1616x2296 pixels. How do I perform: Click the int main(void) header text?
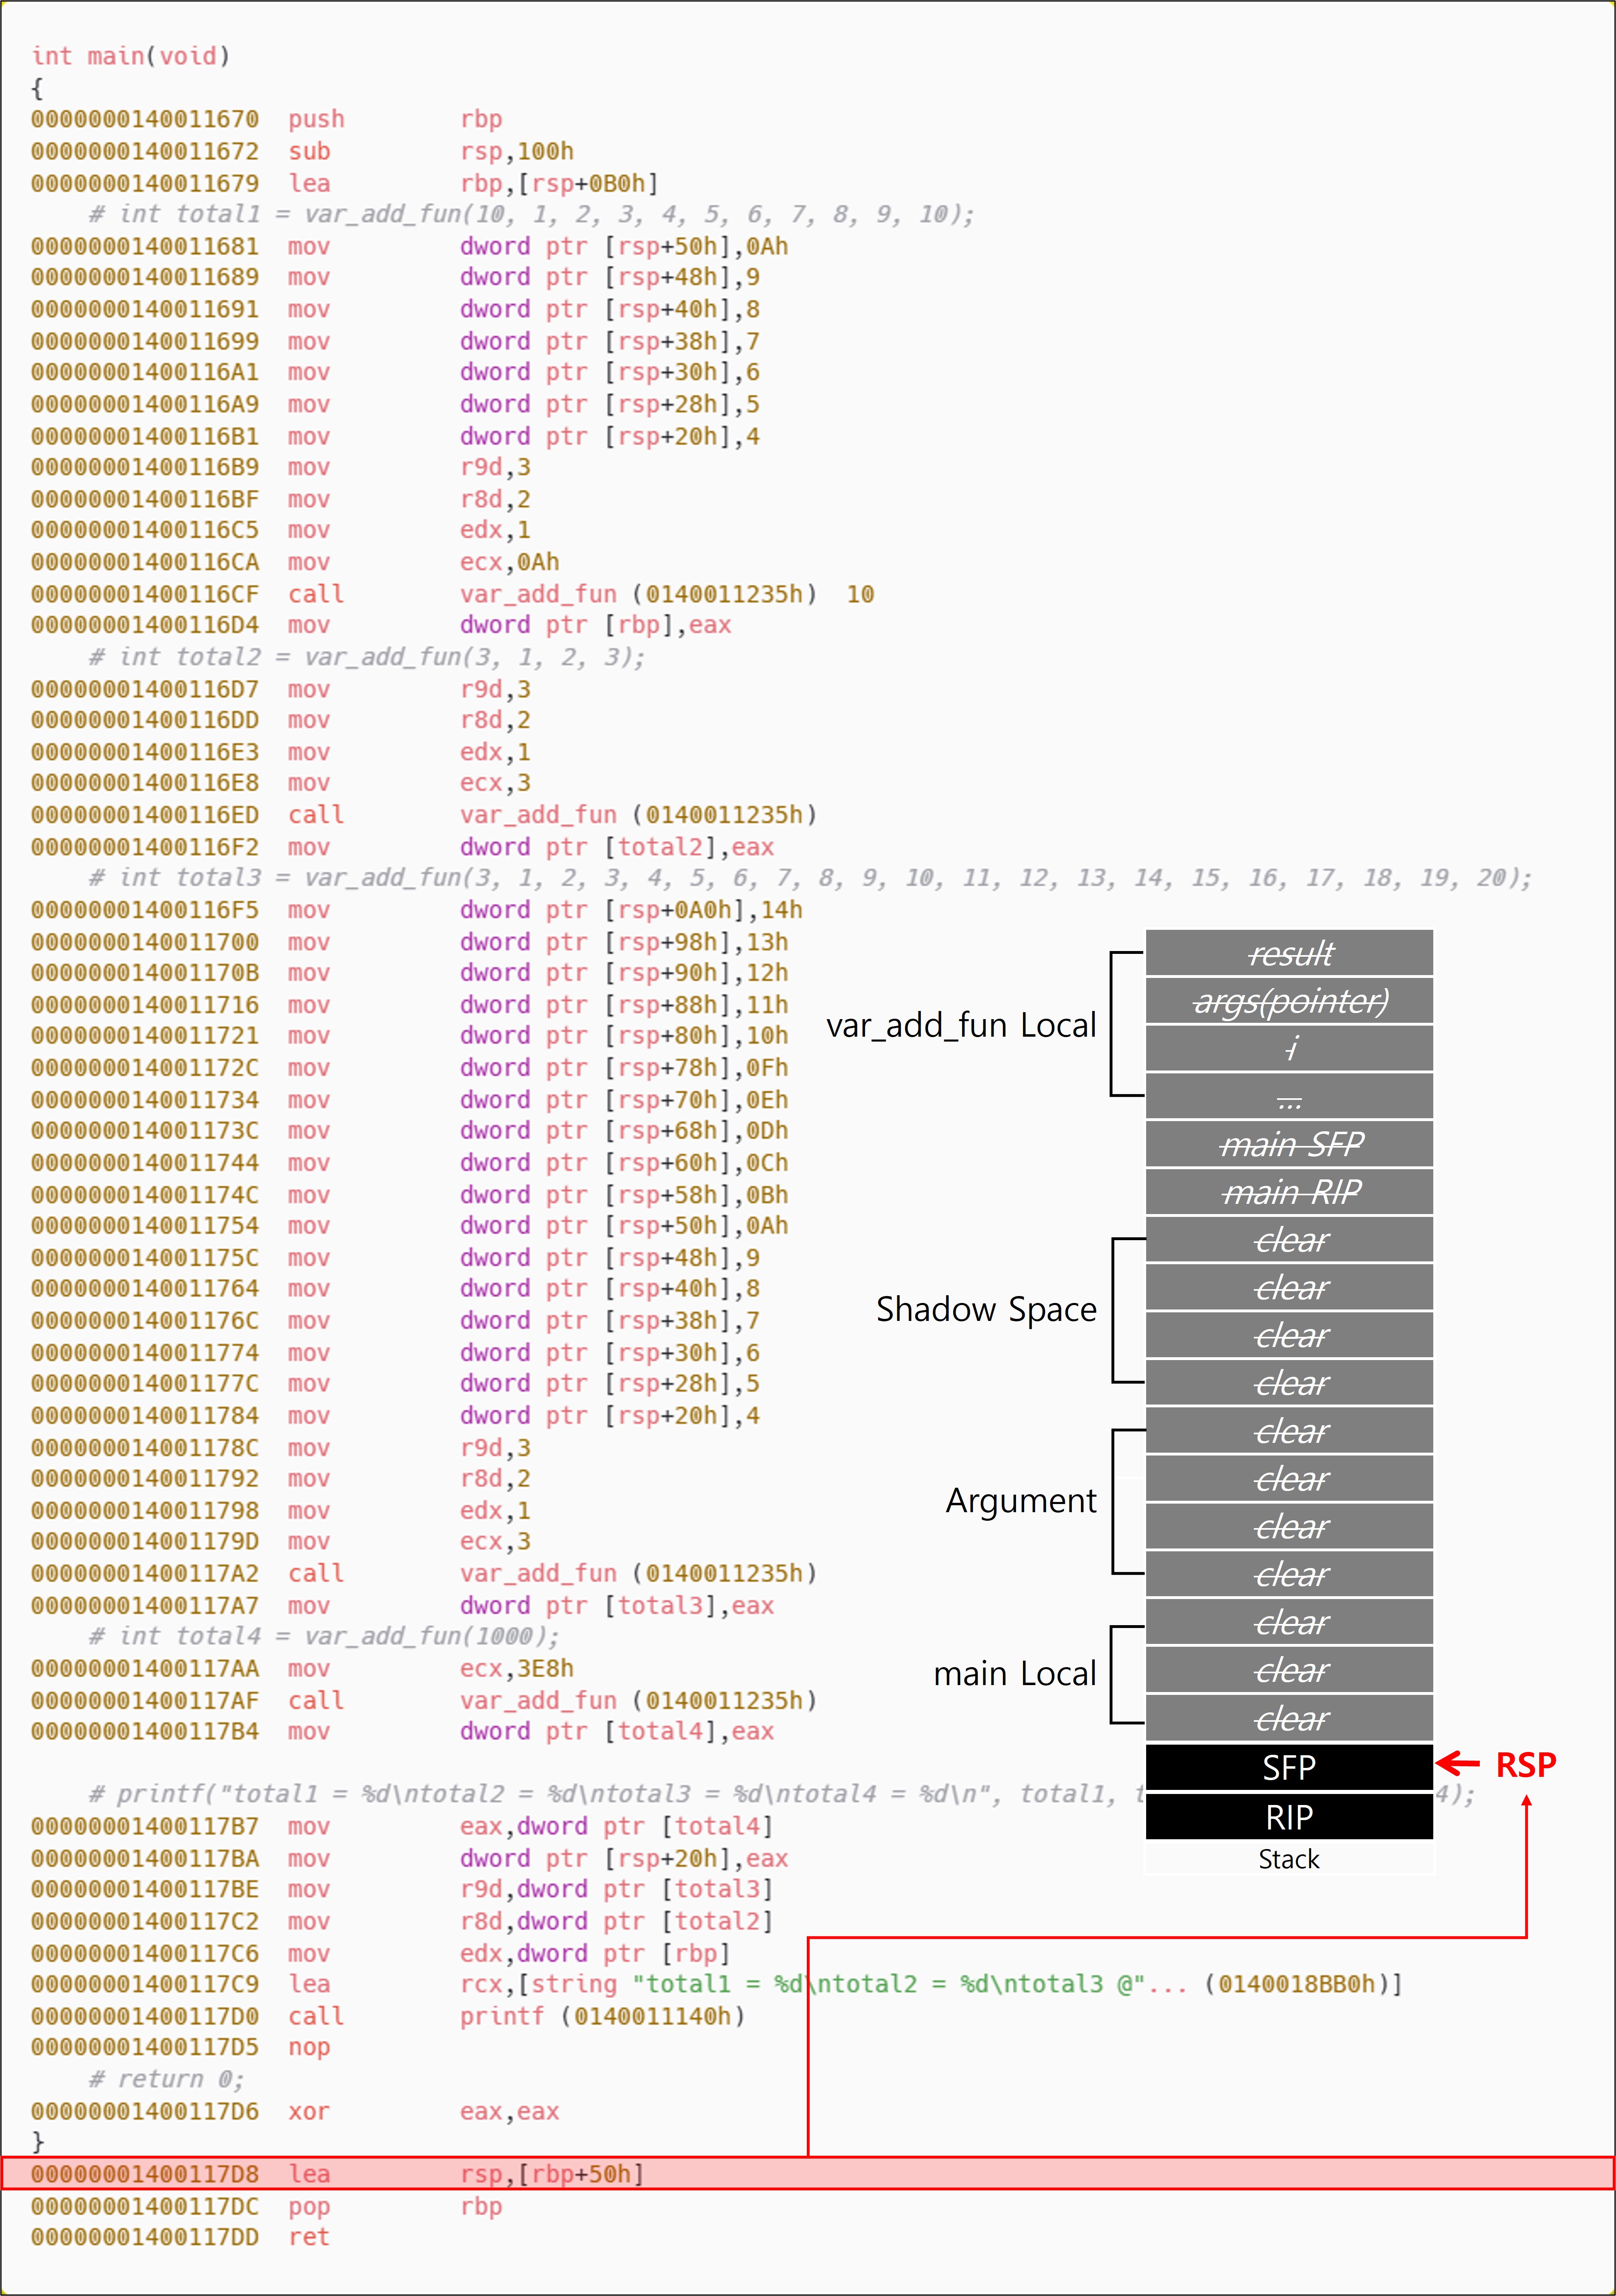[x=131, y=56]
